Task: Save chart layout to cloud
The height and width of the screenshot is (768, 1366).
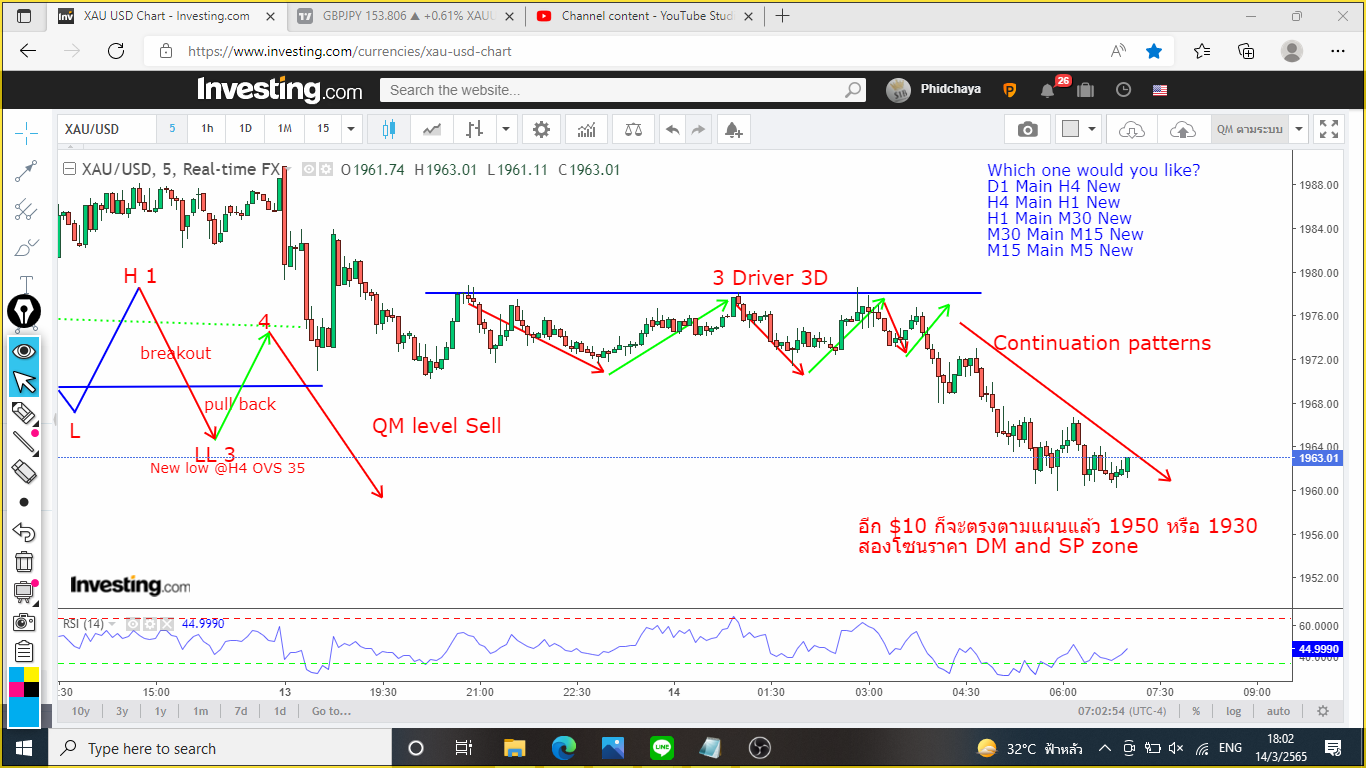Action: coord(1182,129)
